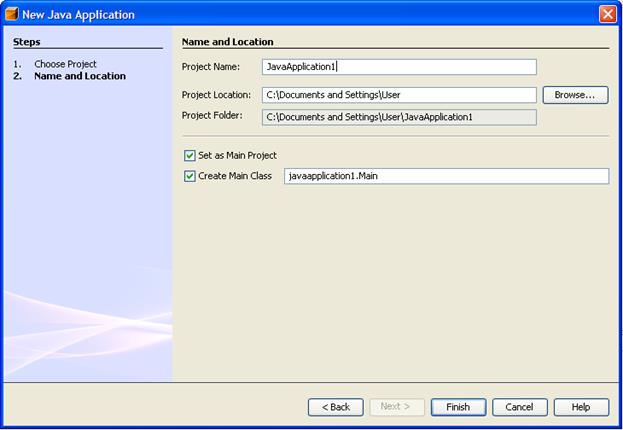The width and height of the screenshot is (623, 430).
Task: Cancel the new project wizard
Action: pyautogui.click(x=519, y=407)
